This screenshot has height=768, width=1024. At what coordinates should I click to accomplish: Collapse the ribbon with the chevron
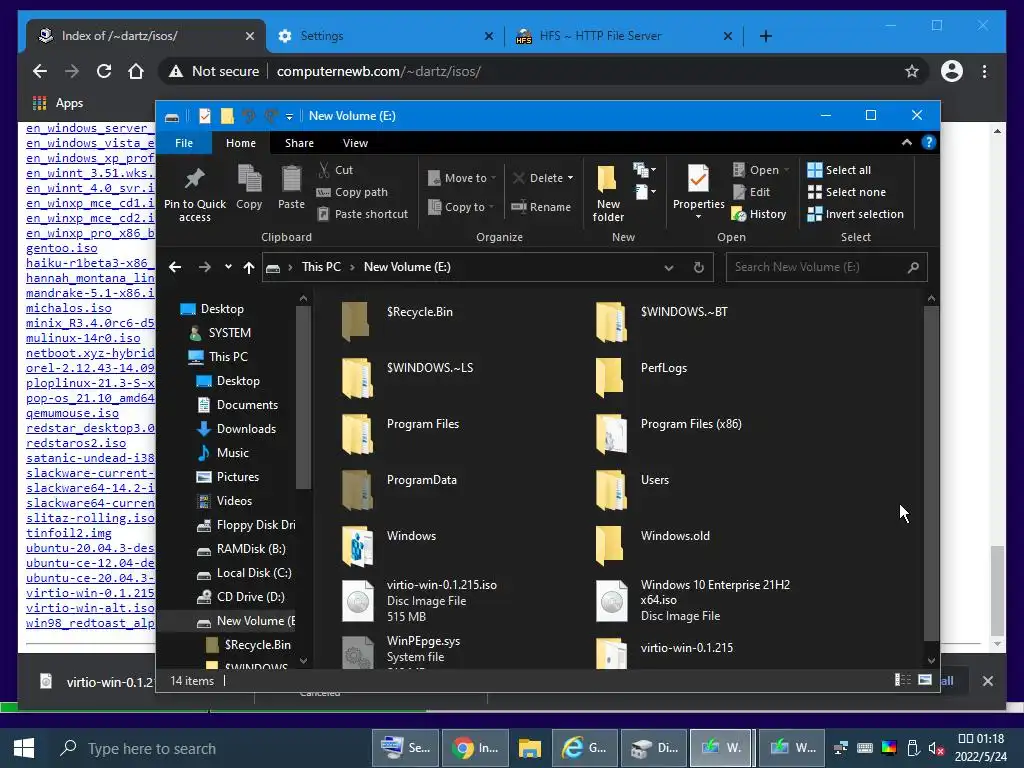(906, 142)
